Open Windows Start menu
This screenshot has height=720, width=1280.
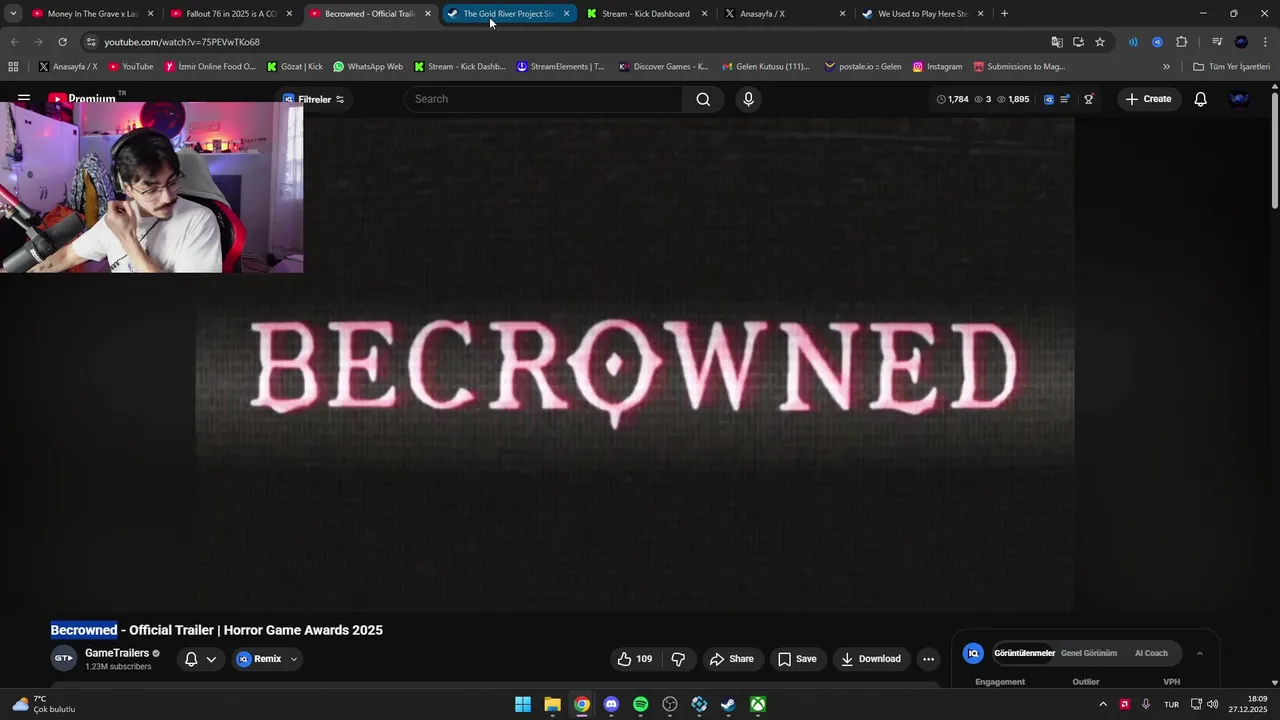(523, 705)
